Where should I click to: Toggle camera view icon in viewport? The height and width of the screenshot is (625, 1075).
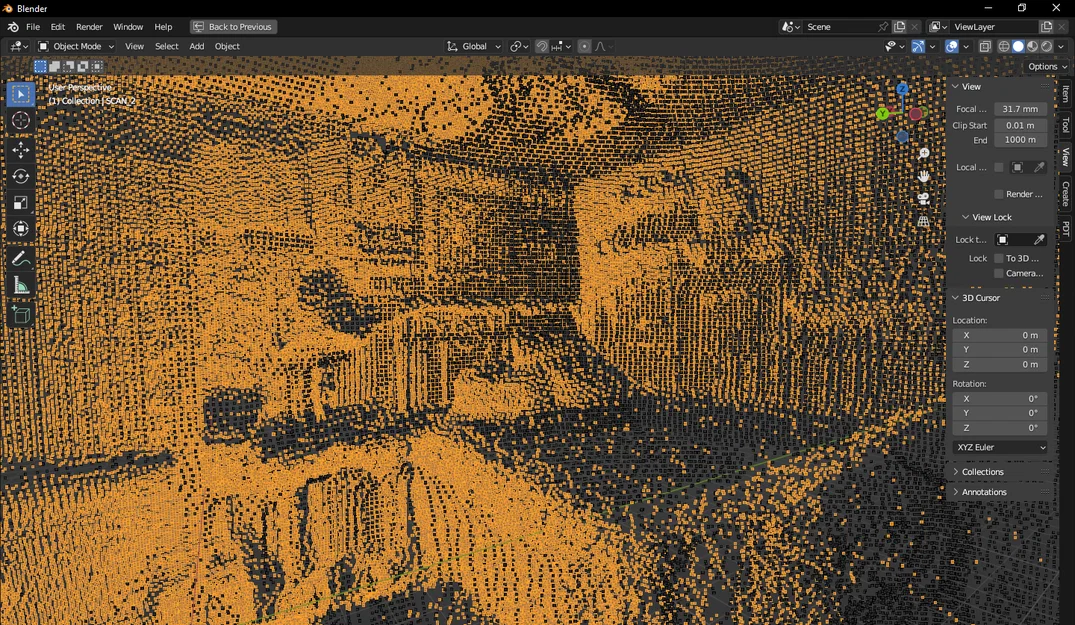[923, 199]
